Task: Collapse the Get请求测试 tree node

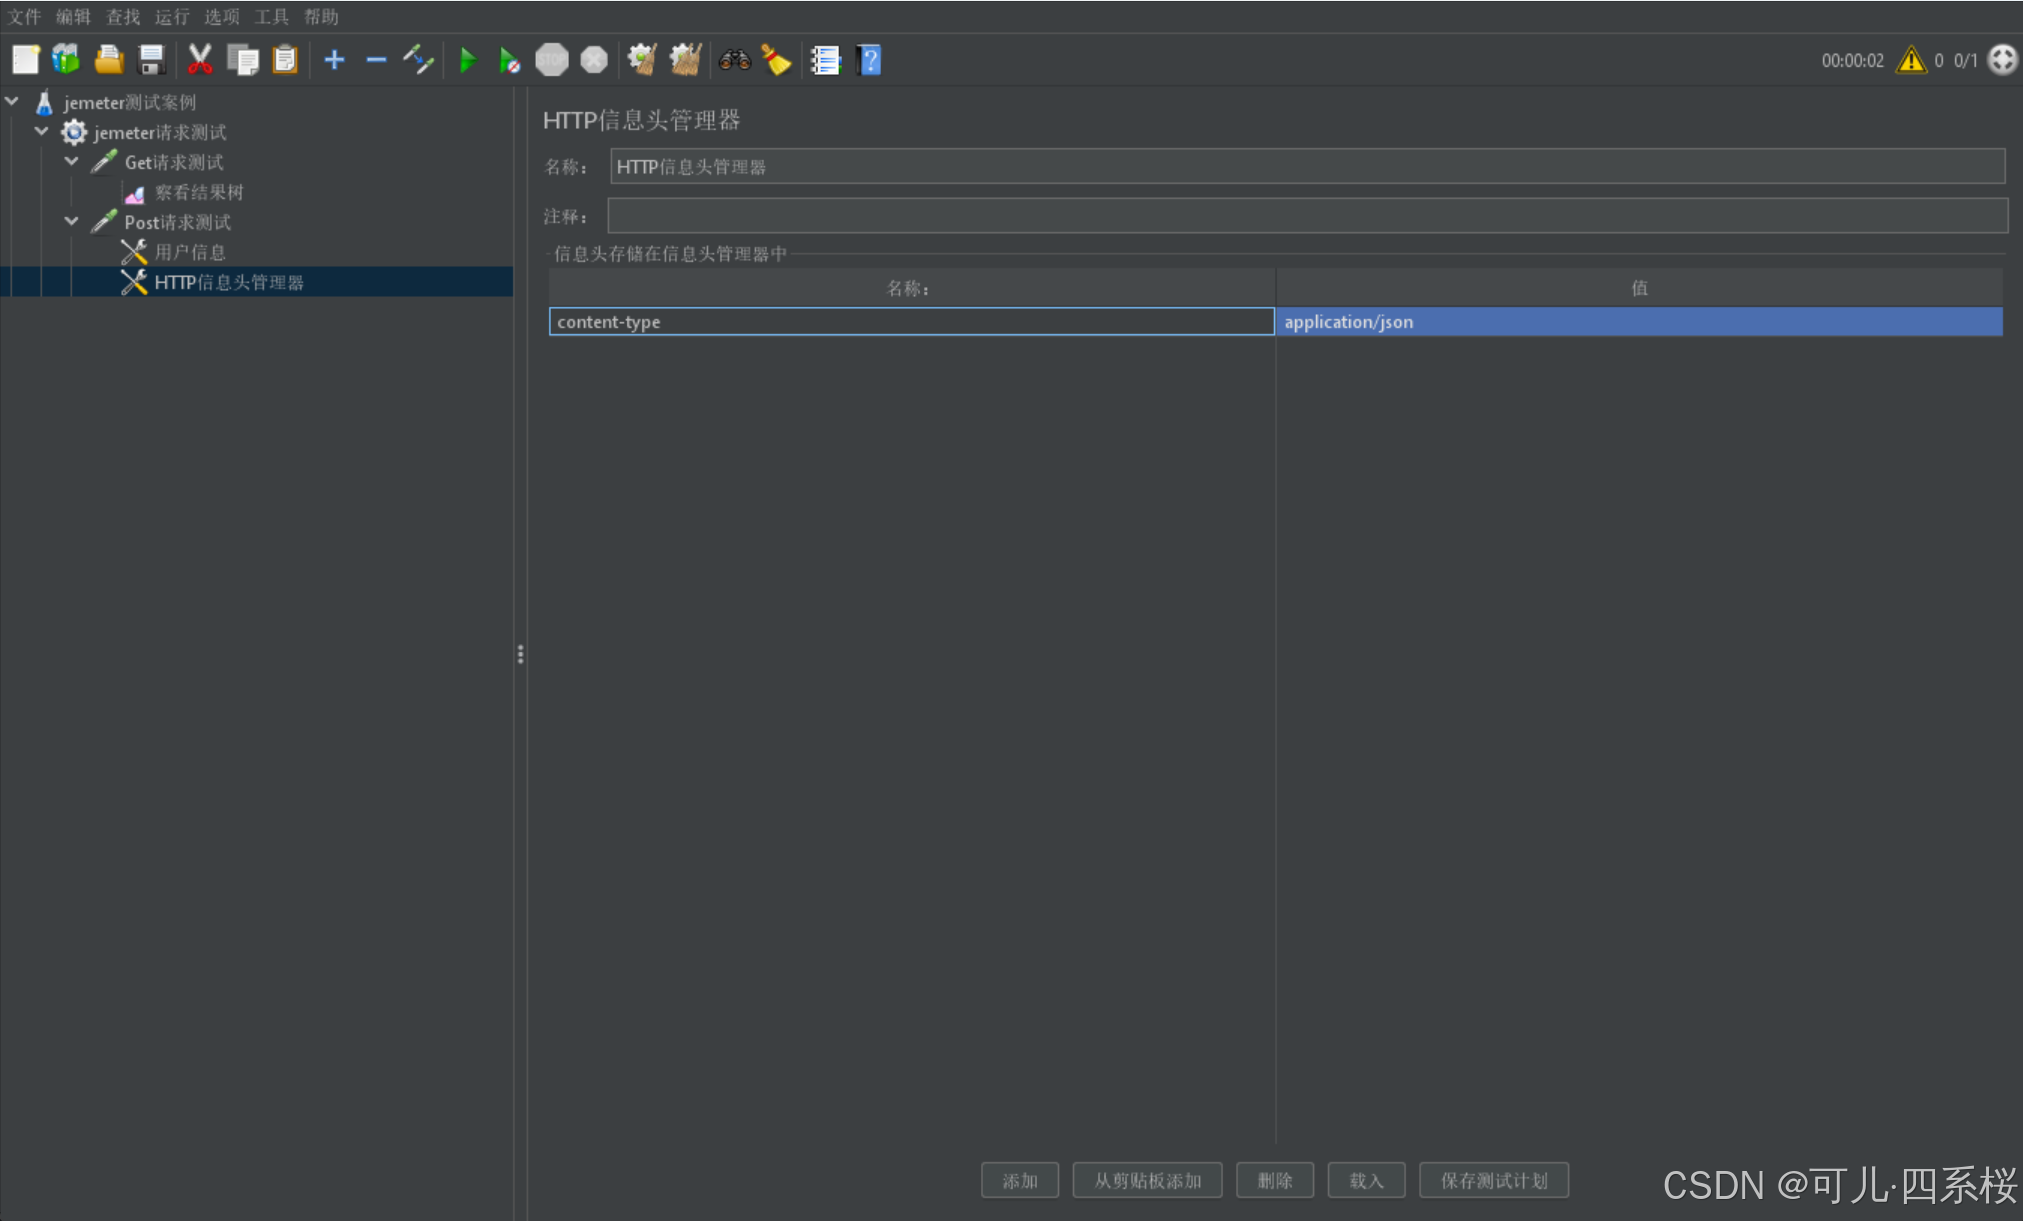Action: 72,162
